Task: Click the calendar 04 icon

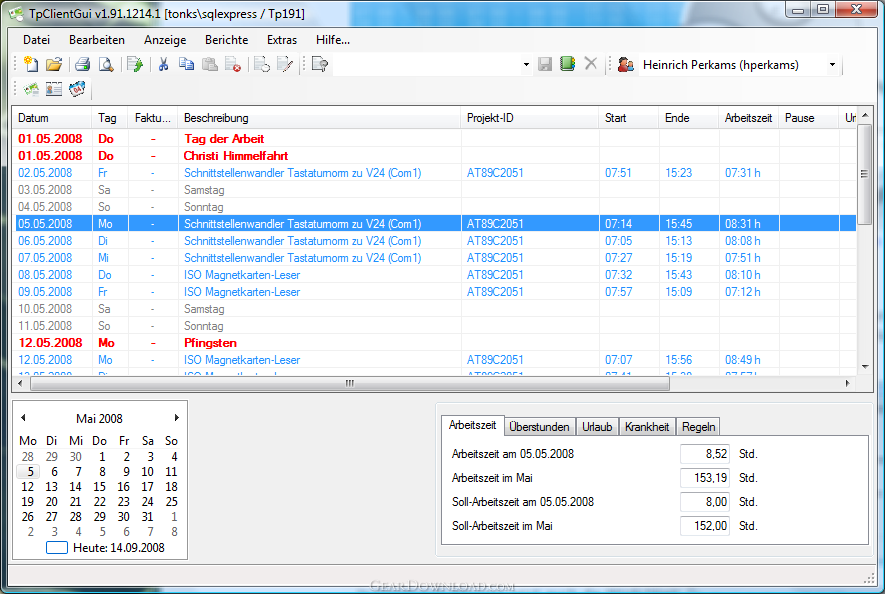Action: click(77, 89)
